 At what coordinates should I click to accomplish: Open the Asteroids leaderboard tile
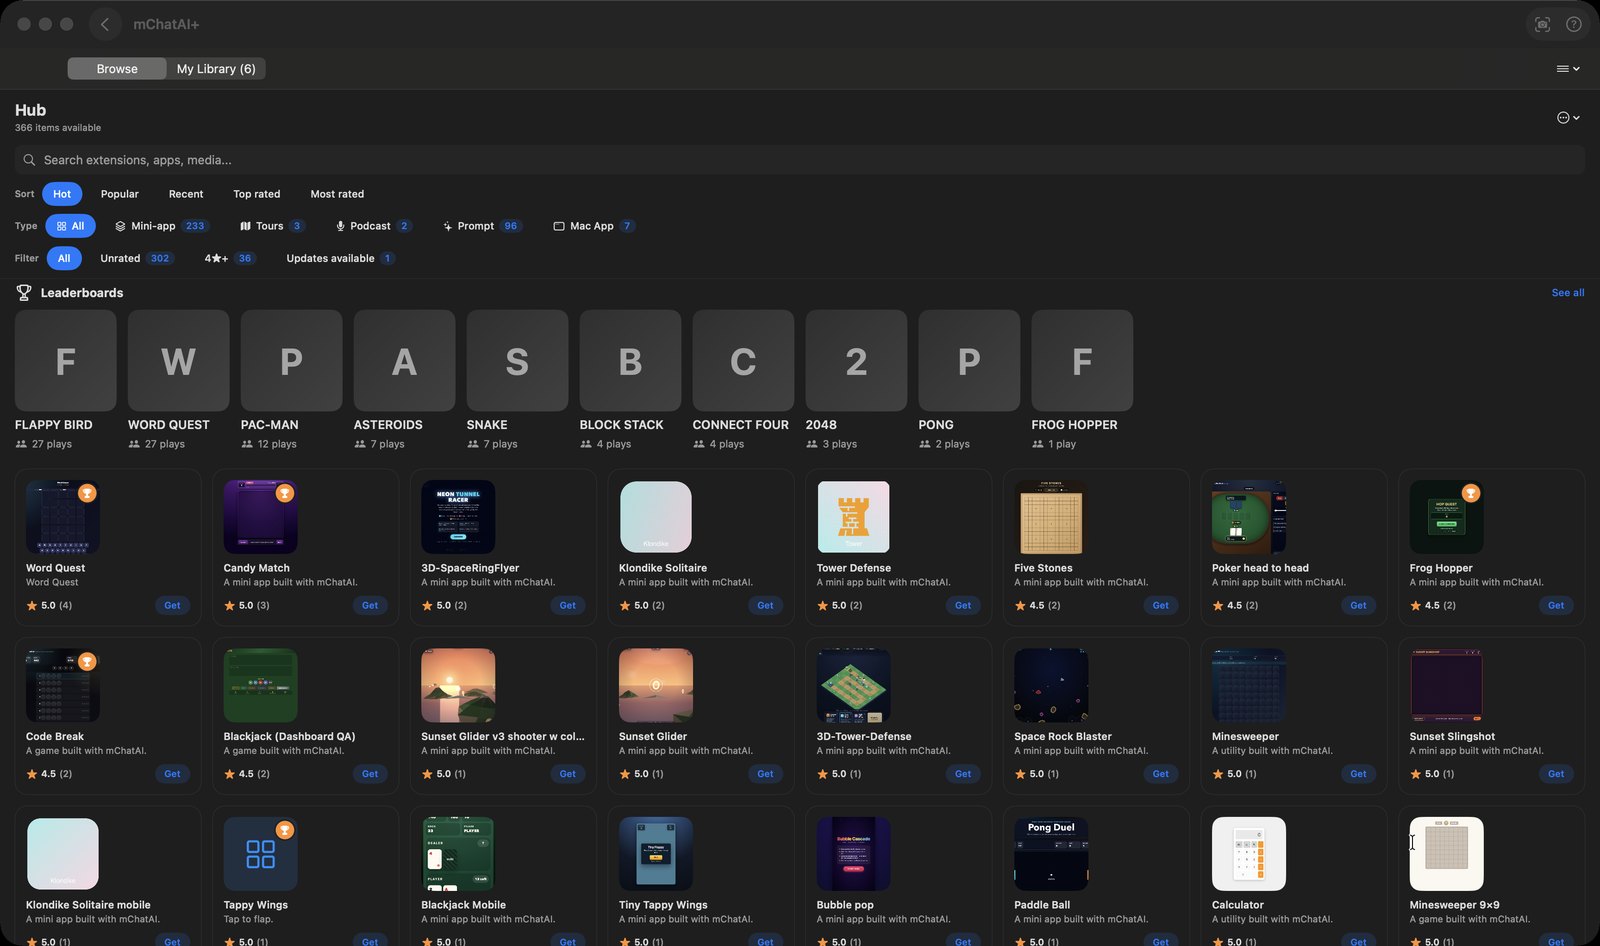click(x=405, y=361)
